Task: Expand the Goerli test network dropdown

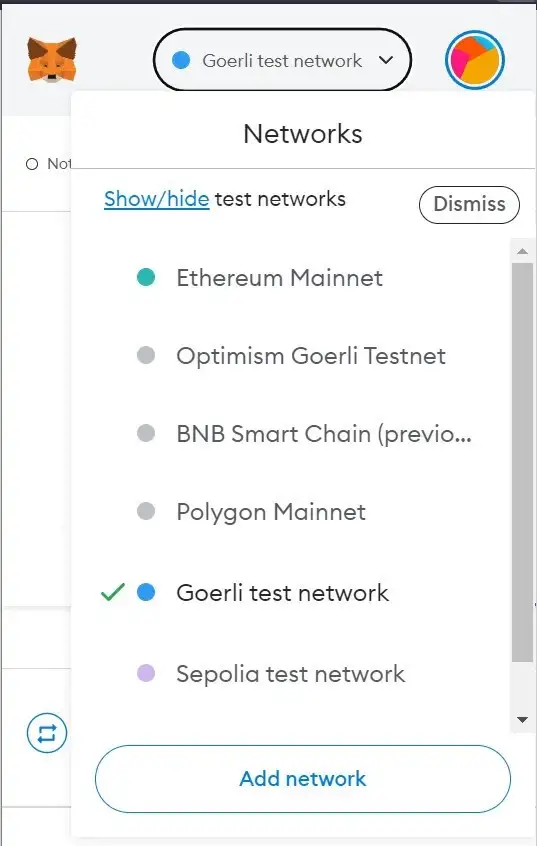Action: (x=282, y=60)
